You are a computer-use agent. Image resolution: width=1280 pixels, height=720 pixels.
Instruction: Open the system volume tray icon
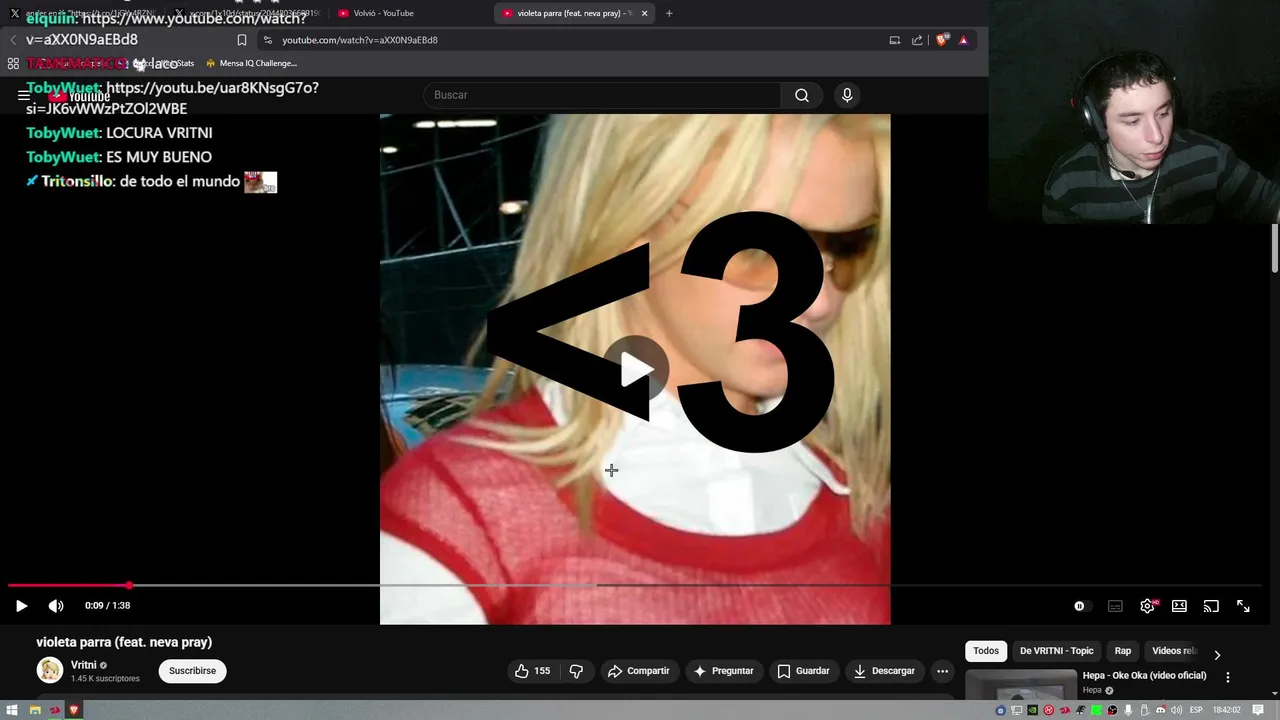pyautogui.click(x=1176, y=710)
